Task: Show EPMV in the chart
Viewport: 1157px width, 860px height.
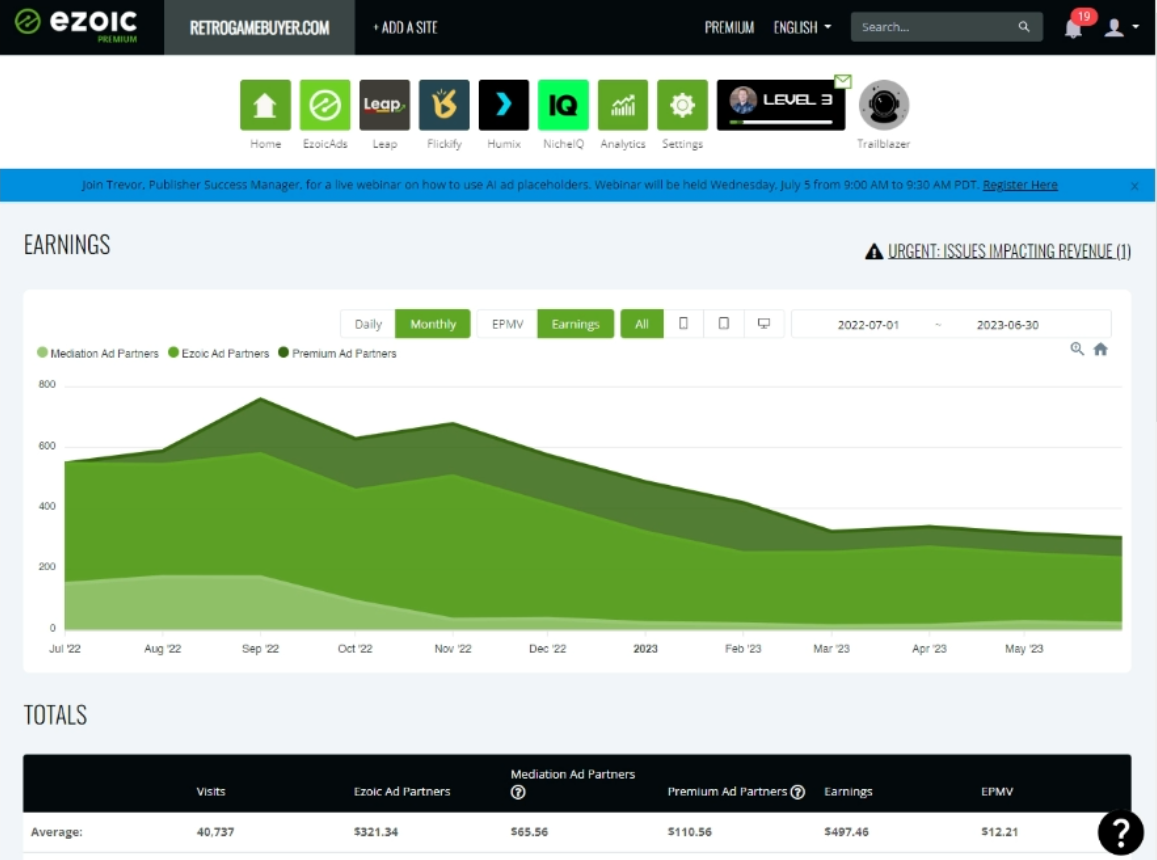Action: click(508, 324)
